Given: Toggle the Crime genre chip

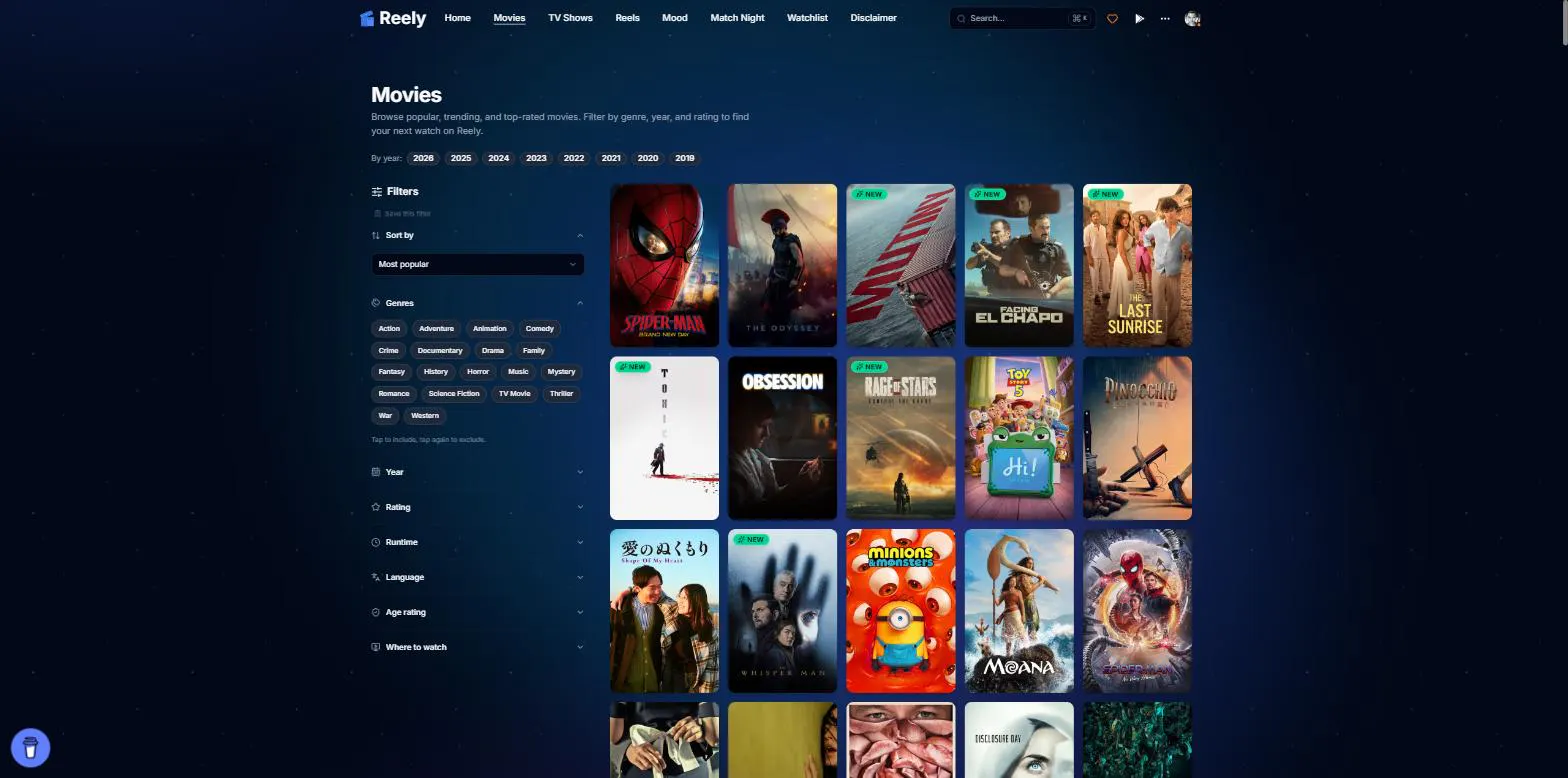Looking at the screenshot, I should click(389, 350).
